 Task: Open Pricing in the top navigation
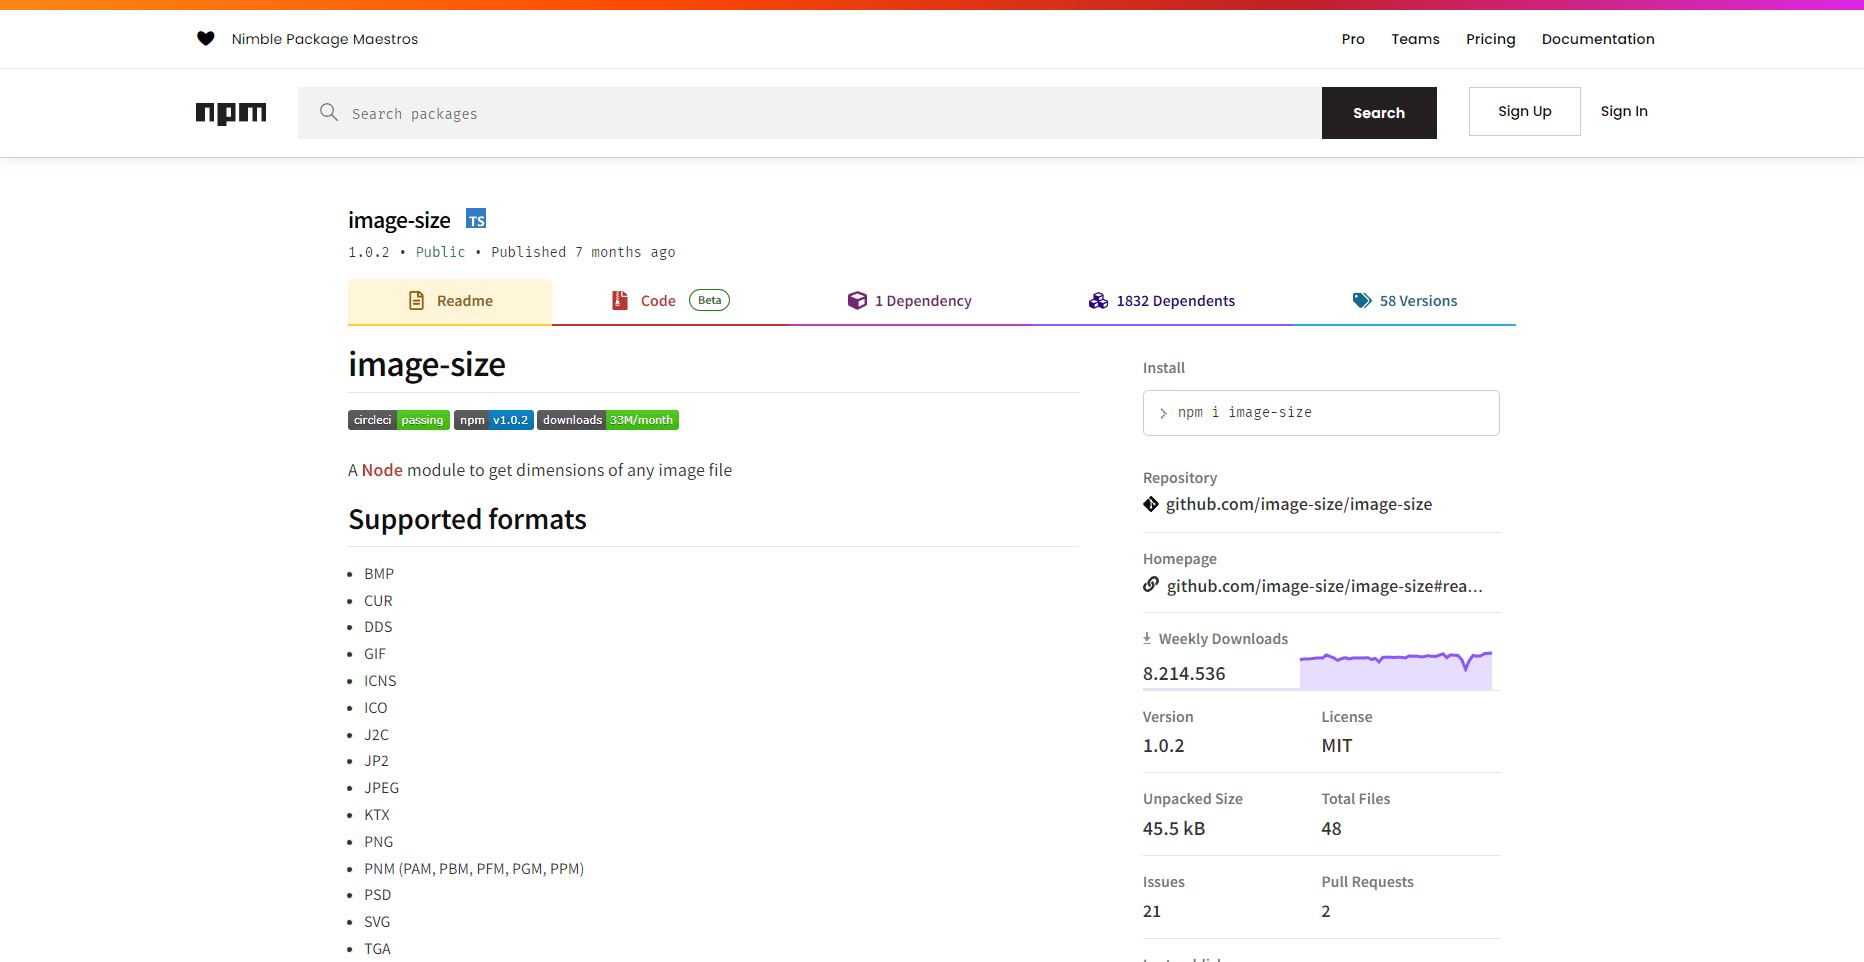1490,39
